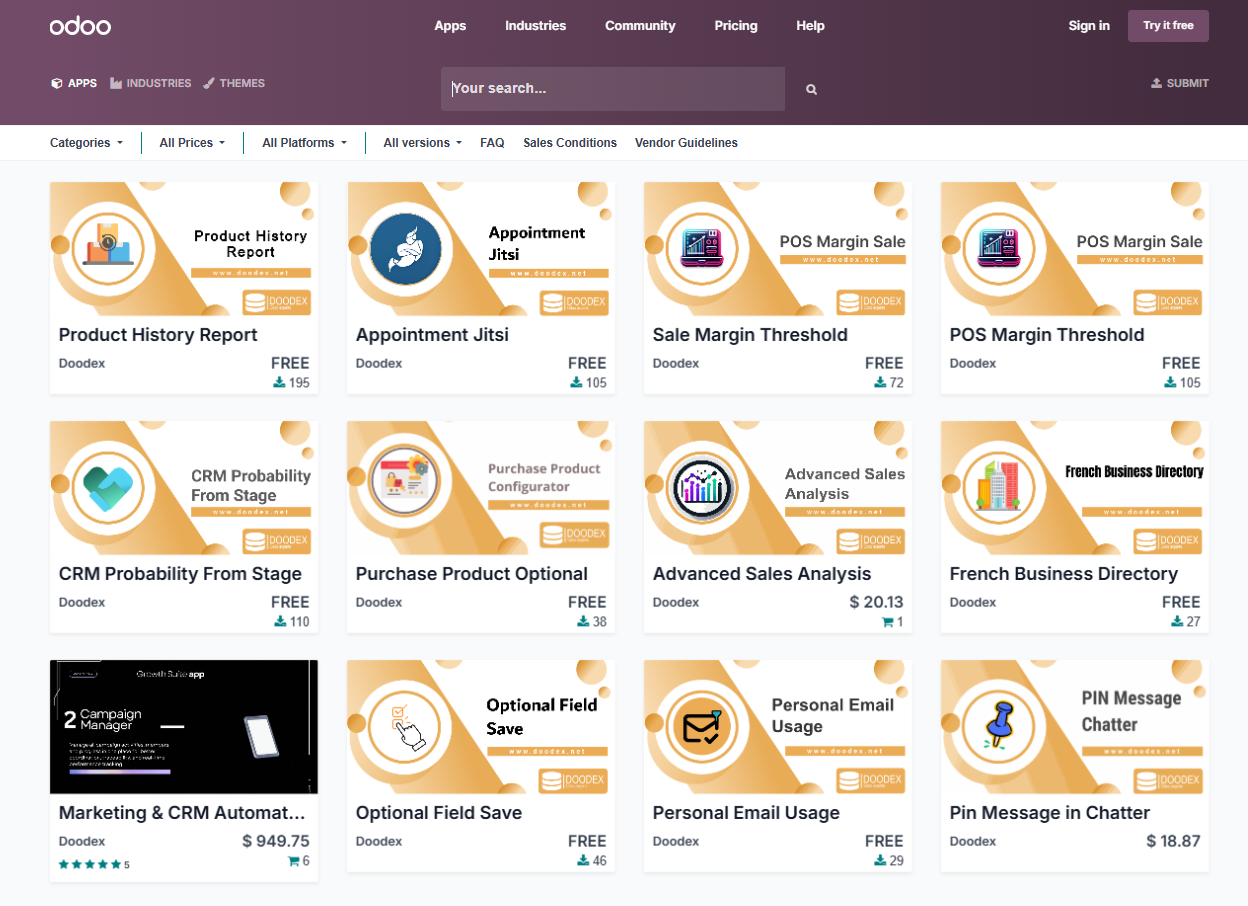
Task: Click the PIN Message pushpin logo
Action: (997, 726)
